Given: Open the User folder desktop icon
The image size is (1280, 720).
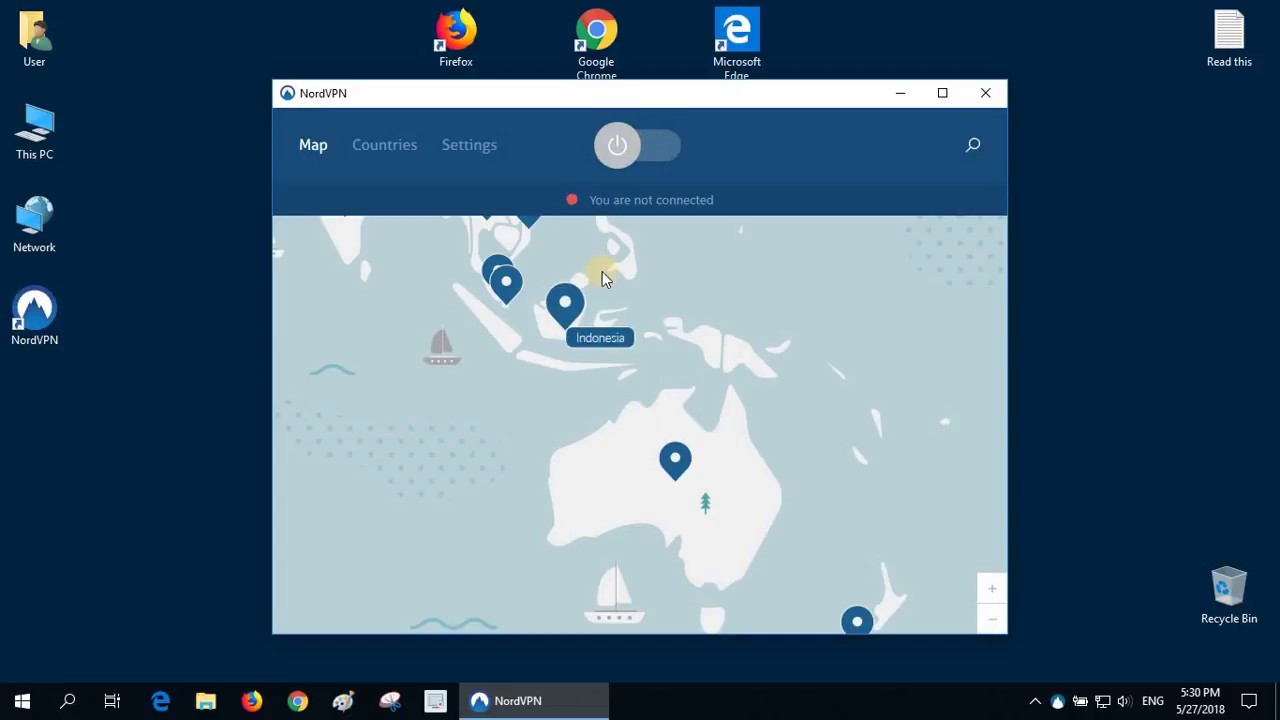Looking at the screenshot, I should click(x=34, y=40).
